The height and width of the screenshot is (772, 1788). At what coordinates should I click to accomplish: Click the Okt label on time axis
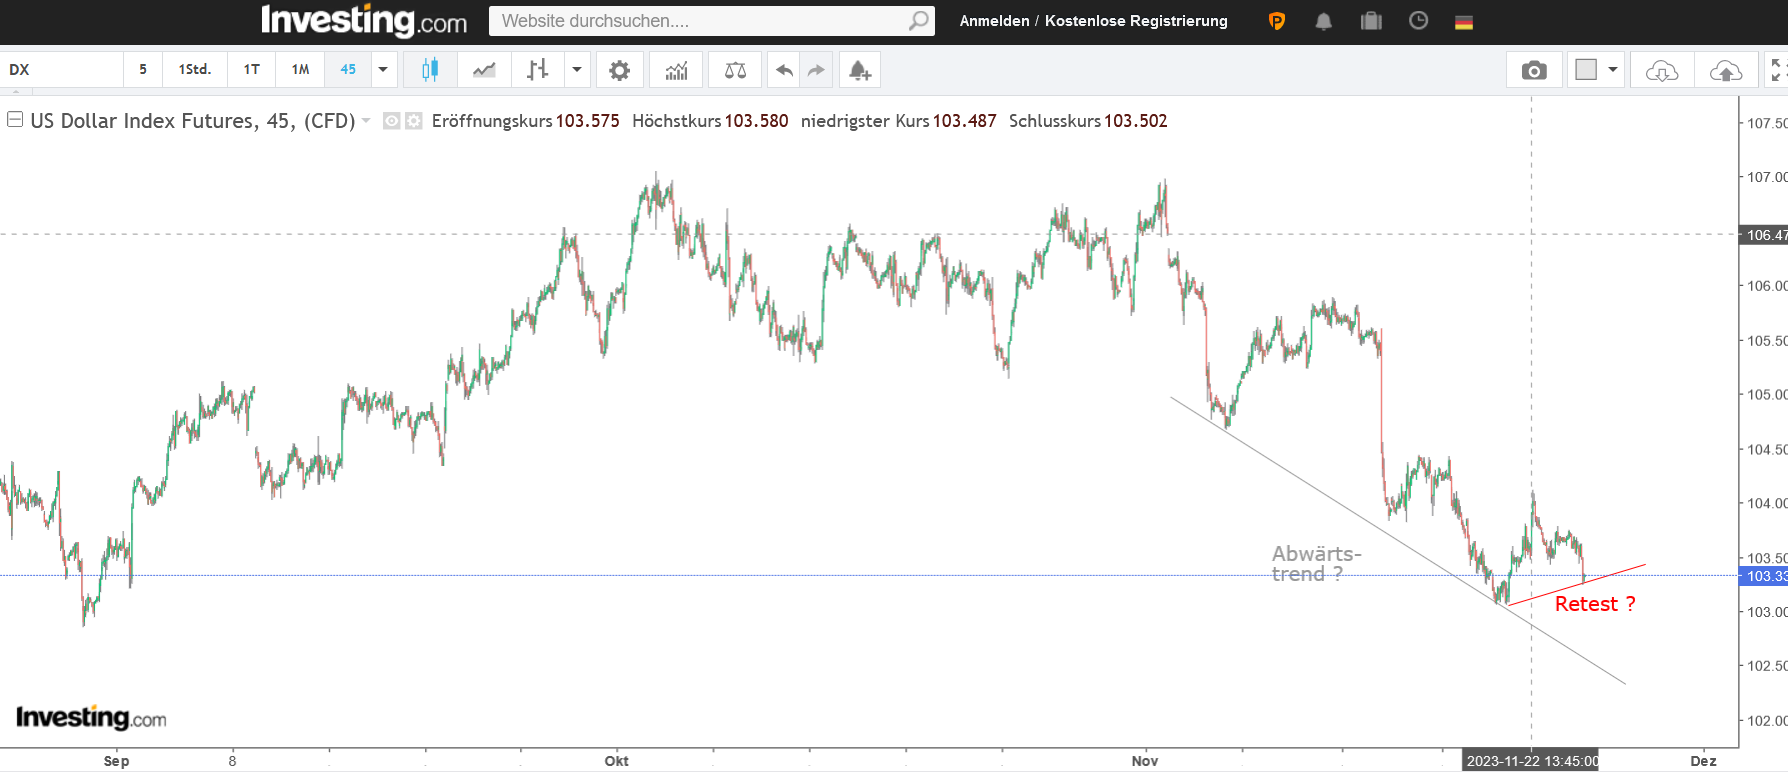point(617,761)
